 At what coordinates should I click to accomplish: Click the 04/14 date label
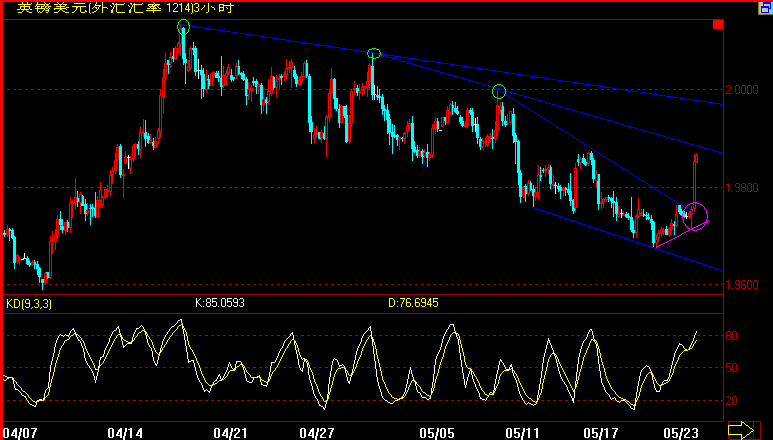pyautogui.click(x=125, y=433)
